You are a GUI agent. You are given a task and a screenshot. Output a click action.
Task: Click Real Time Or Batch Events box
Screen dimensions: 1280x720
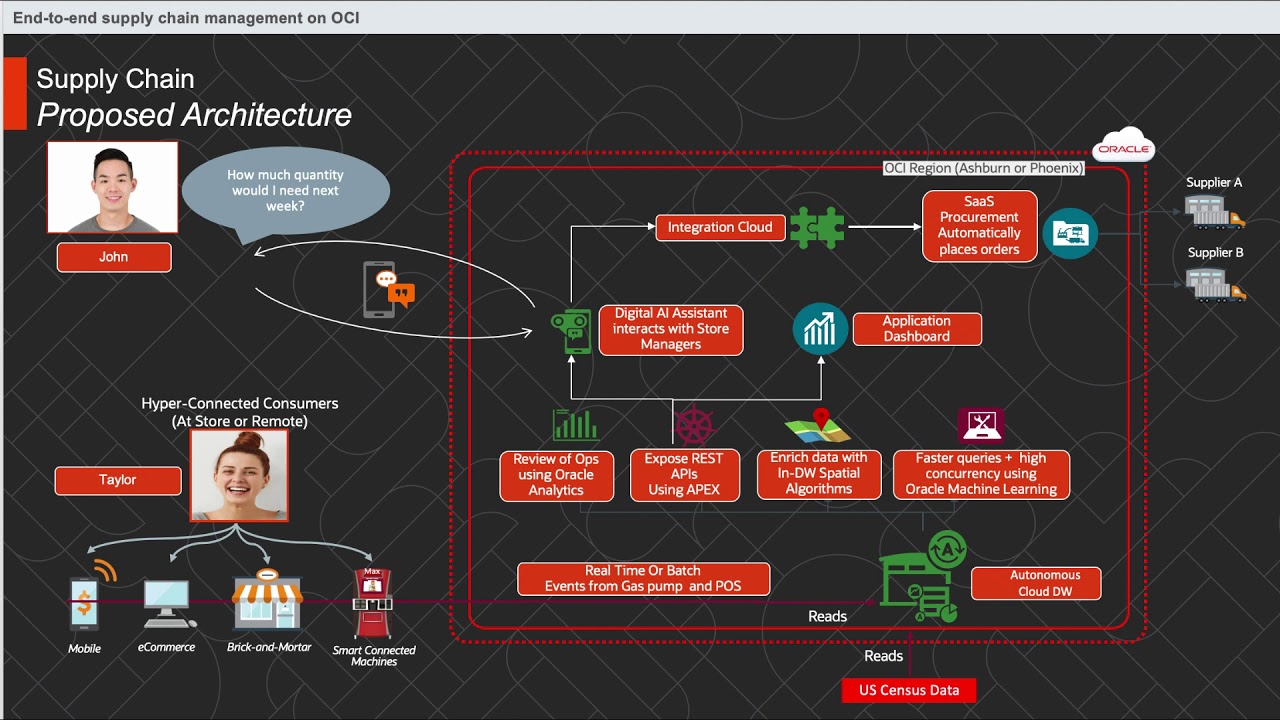point(643,579)
